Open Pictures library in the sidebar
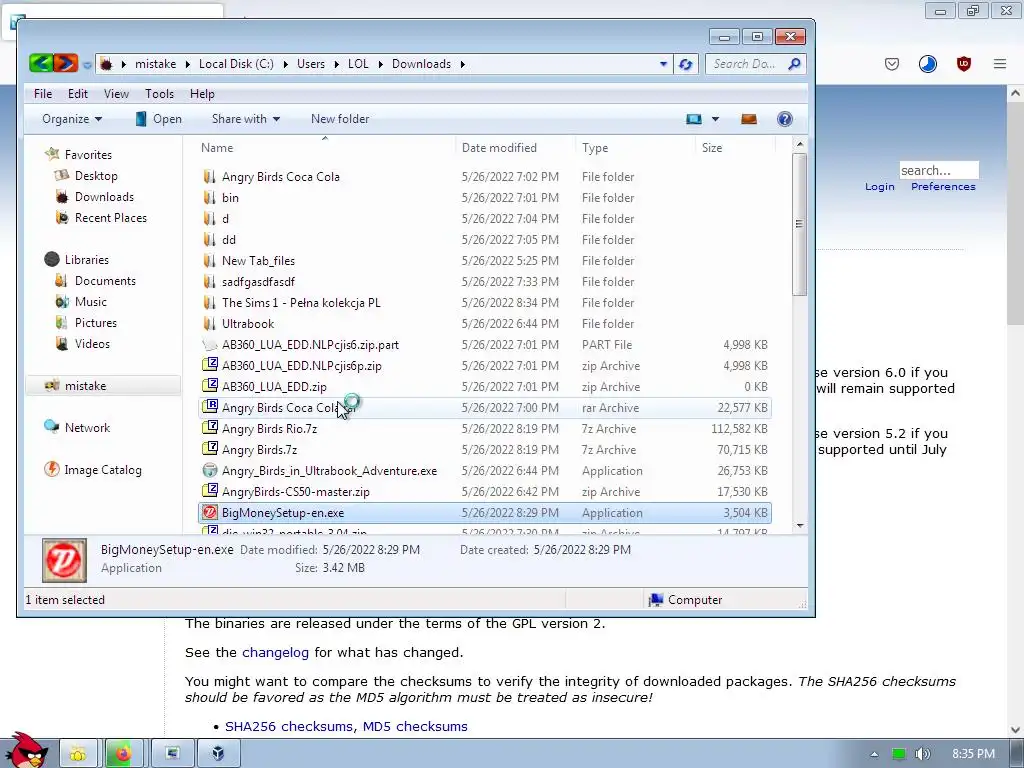This screenshot has height=768, width=1024. pyautogui.click(x=95, y=323)
